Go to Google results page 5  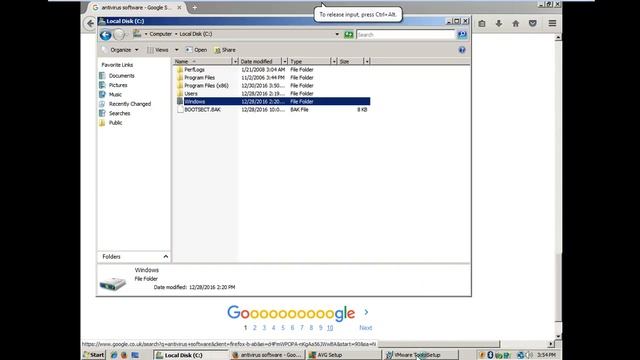tap(283, 328)
